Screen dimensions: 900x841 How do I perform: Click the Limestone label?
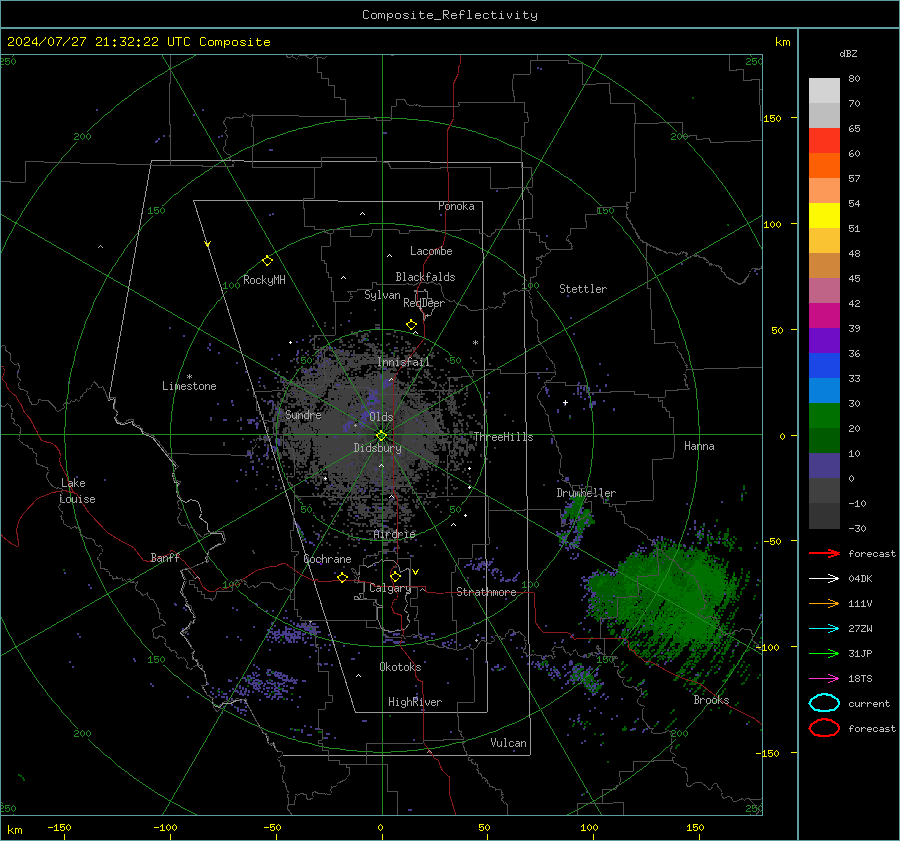(x=189, y=386)
